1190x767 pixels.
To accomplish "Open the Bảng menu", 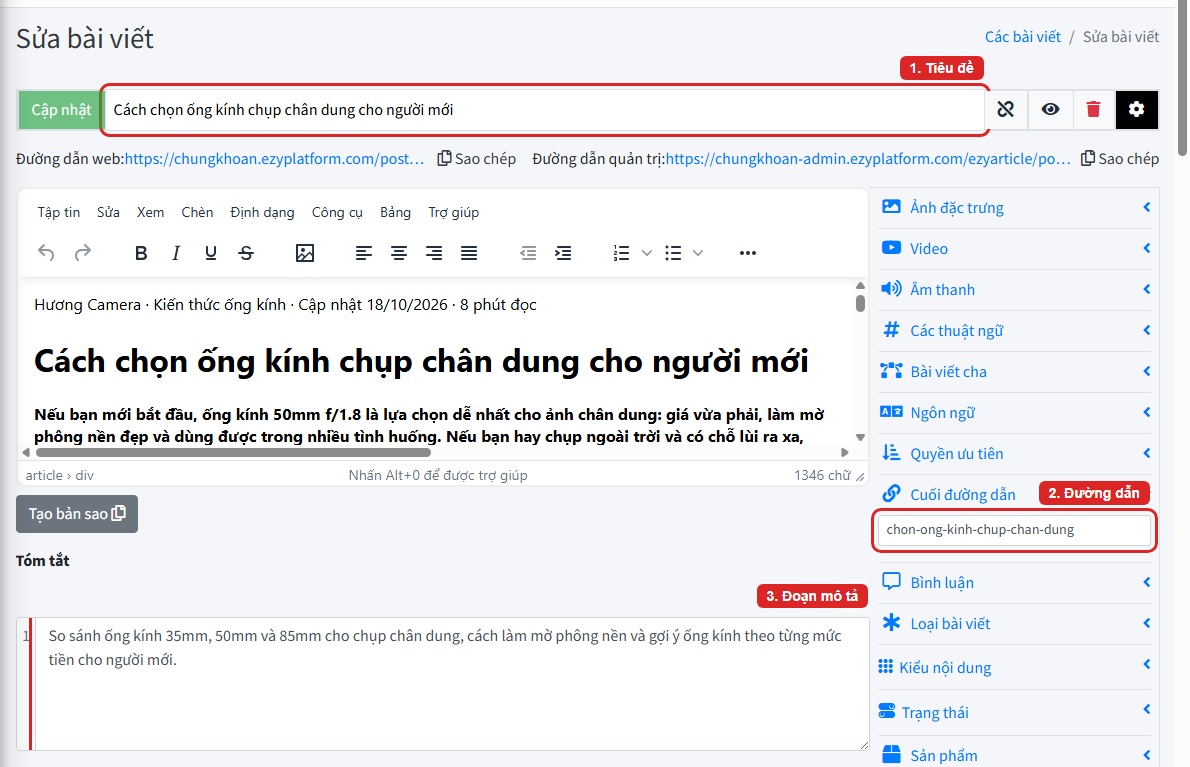I will [x=395, y=212].
